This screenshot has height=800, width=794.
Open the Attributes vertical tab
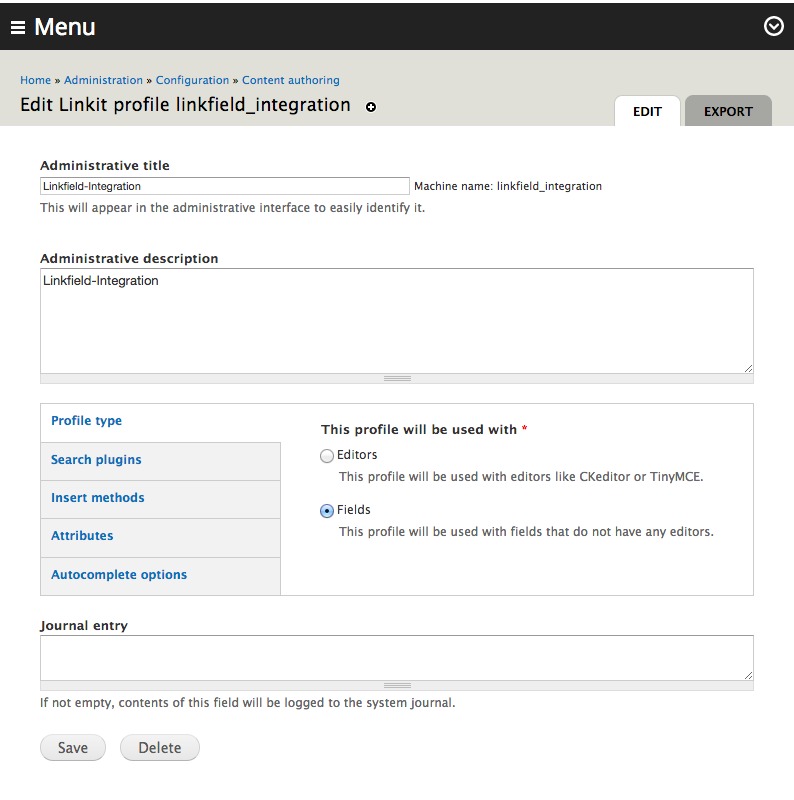point(82,536)
